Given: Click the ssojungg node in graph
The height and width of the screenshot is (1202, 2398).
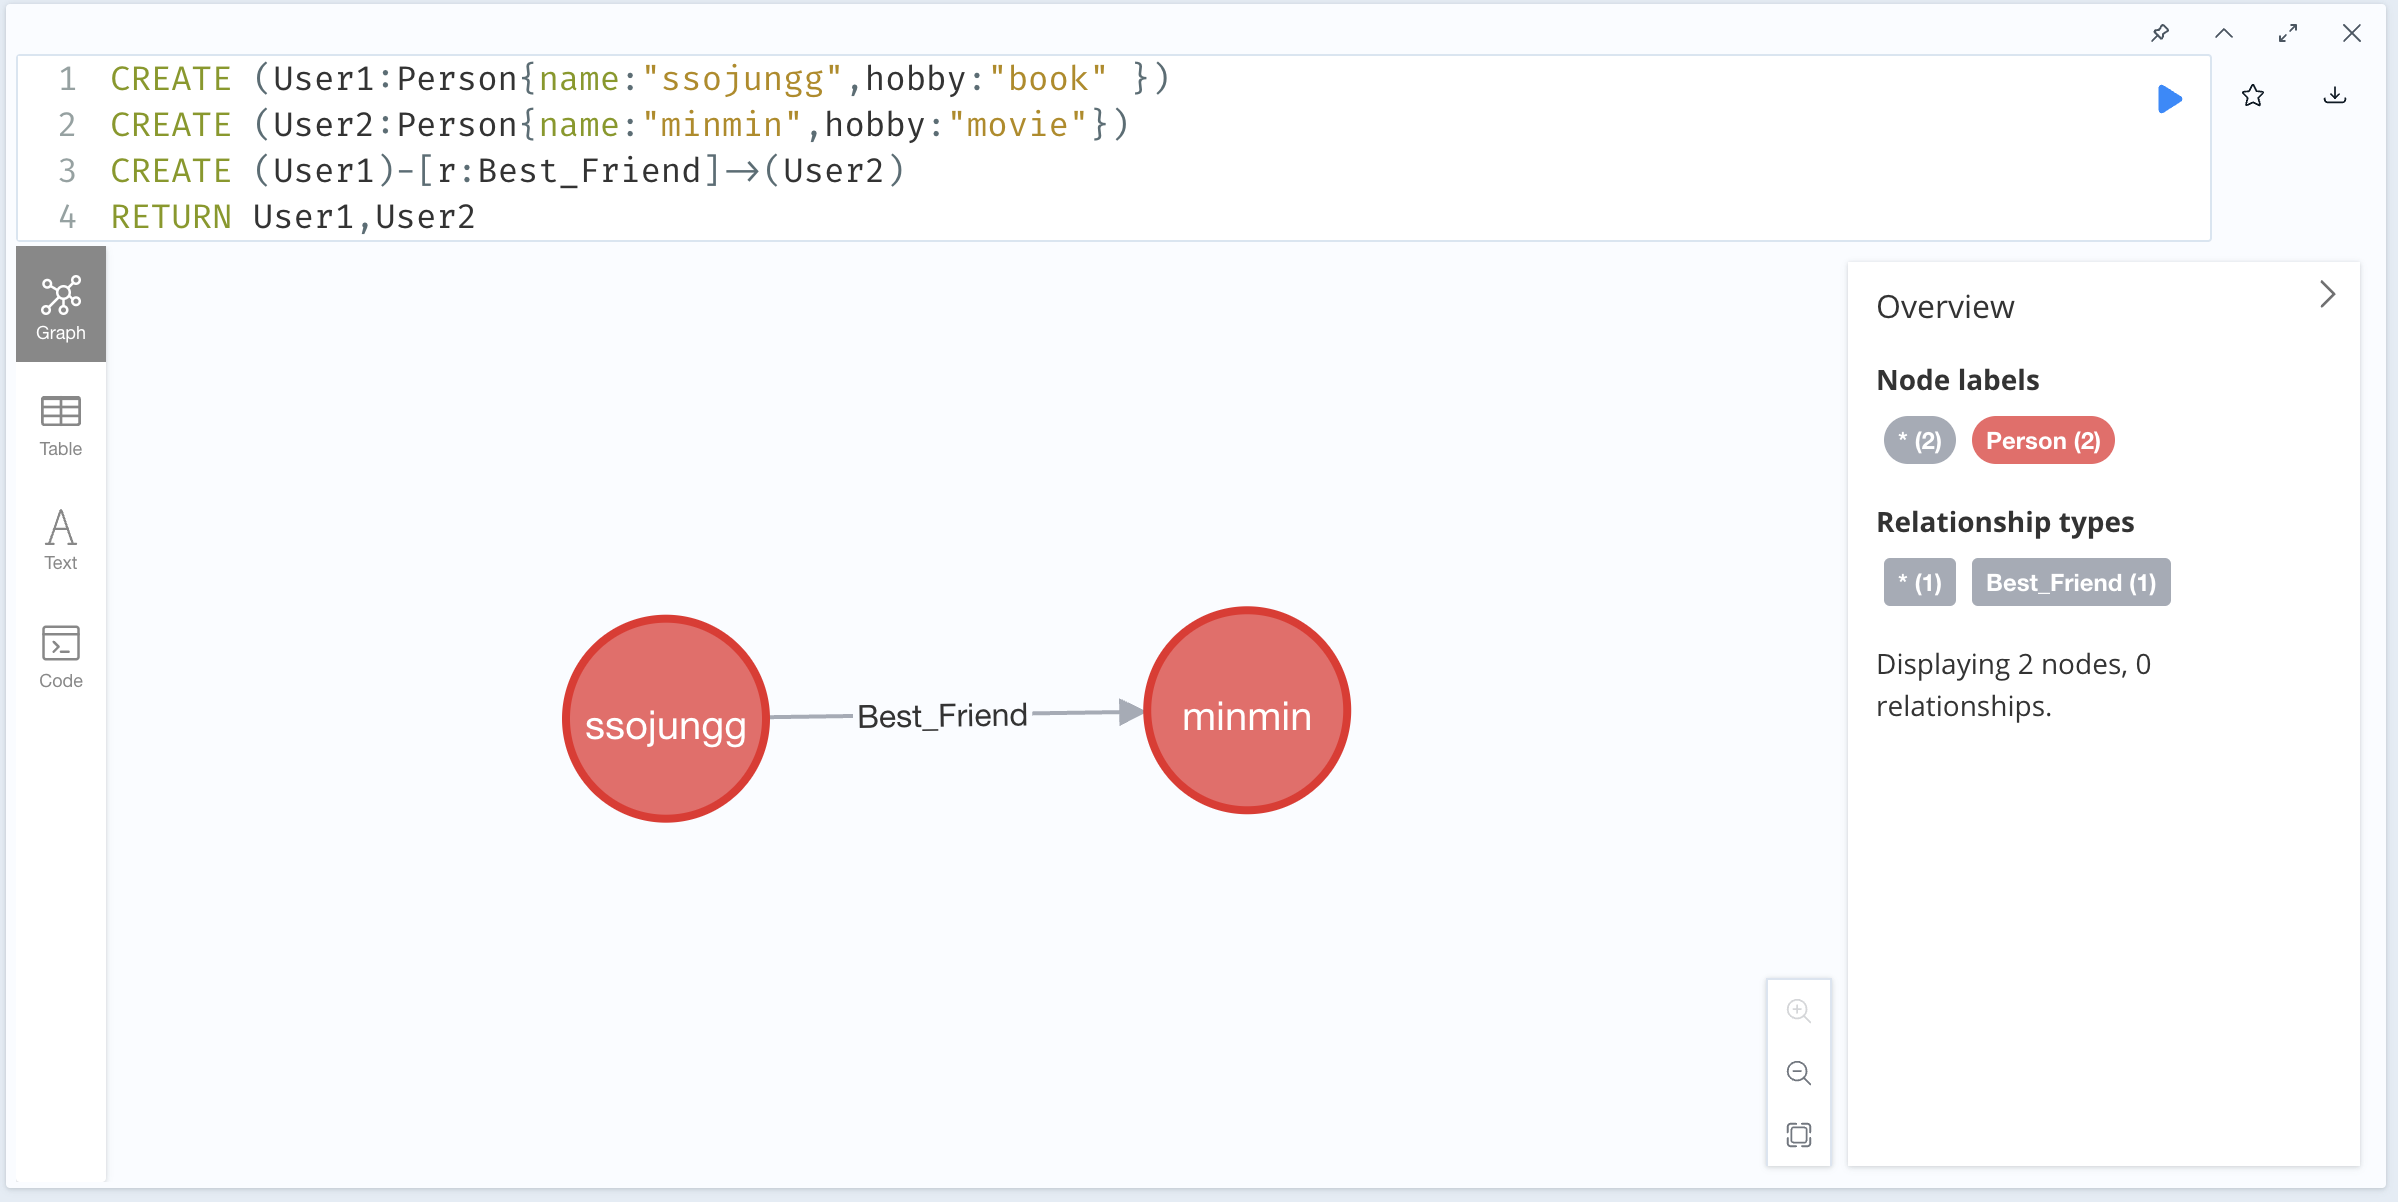Looking at the screenshot, I should [x=666, y=719].
